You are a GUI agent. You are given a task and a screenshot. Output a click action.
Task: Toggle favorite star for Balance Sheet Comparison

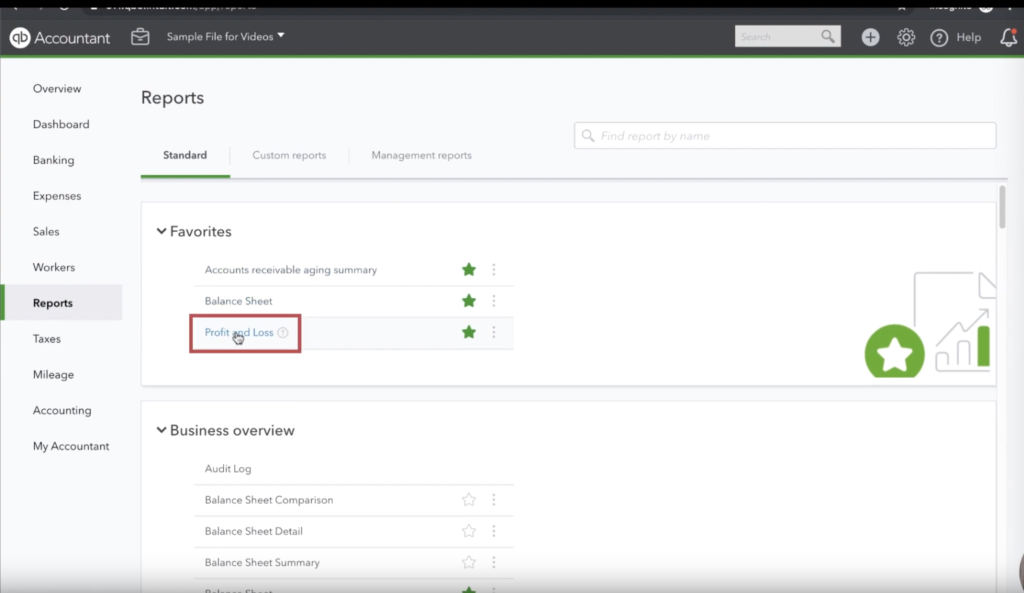pyautogui.click(x=469, y=500)
